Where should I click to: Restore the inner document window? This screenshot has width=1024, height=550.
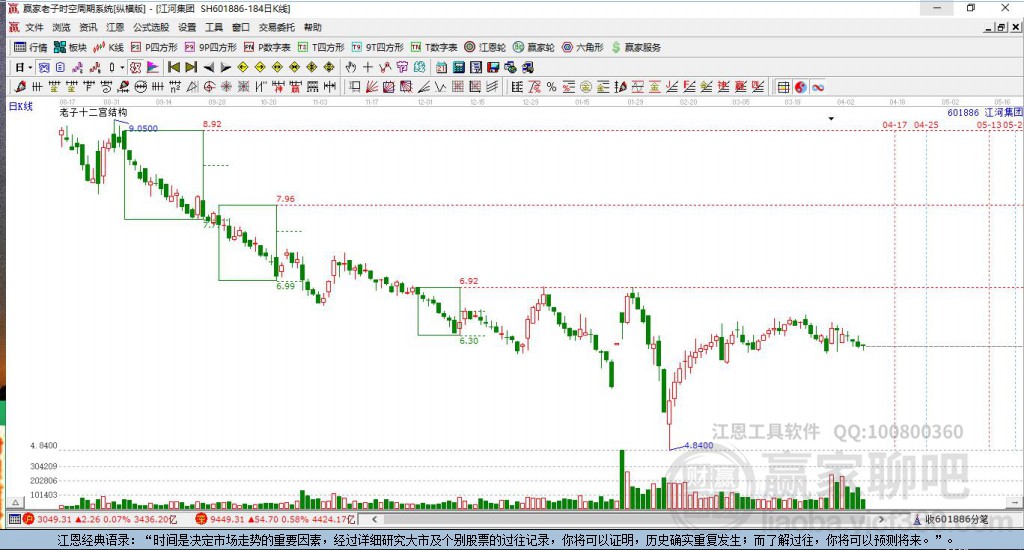coord(1001,27)
